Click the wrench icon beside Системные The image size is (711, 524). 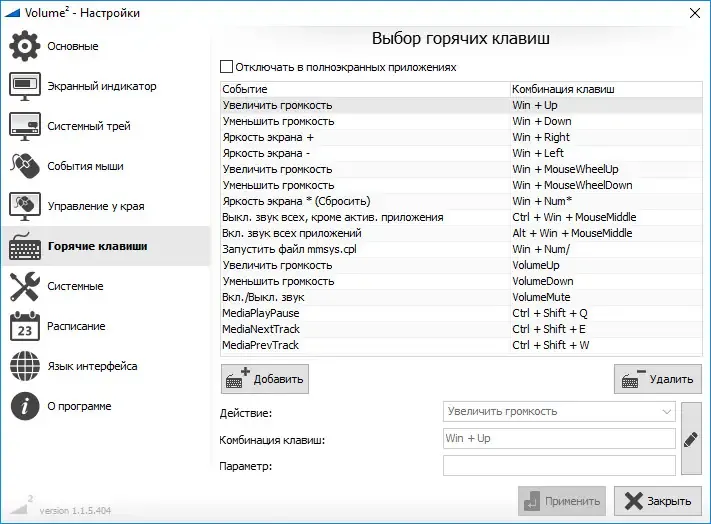coord(24,286)
